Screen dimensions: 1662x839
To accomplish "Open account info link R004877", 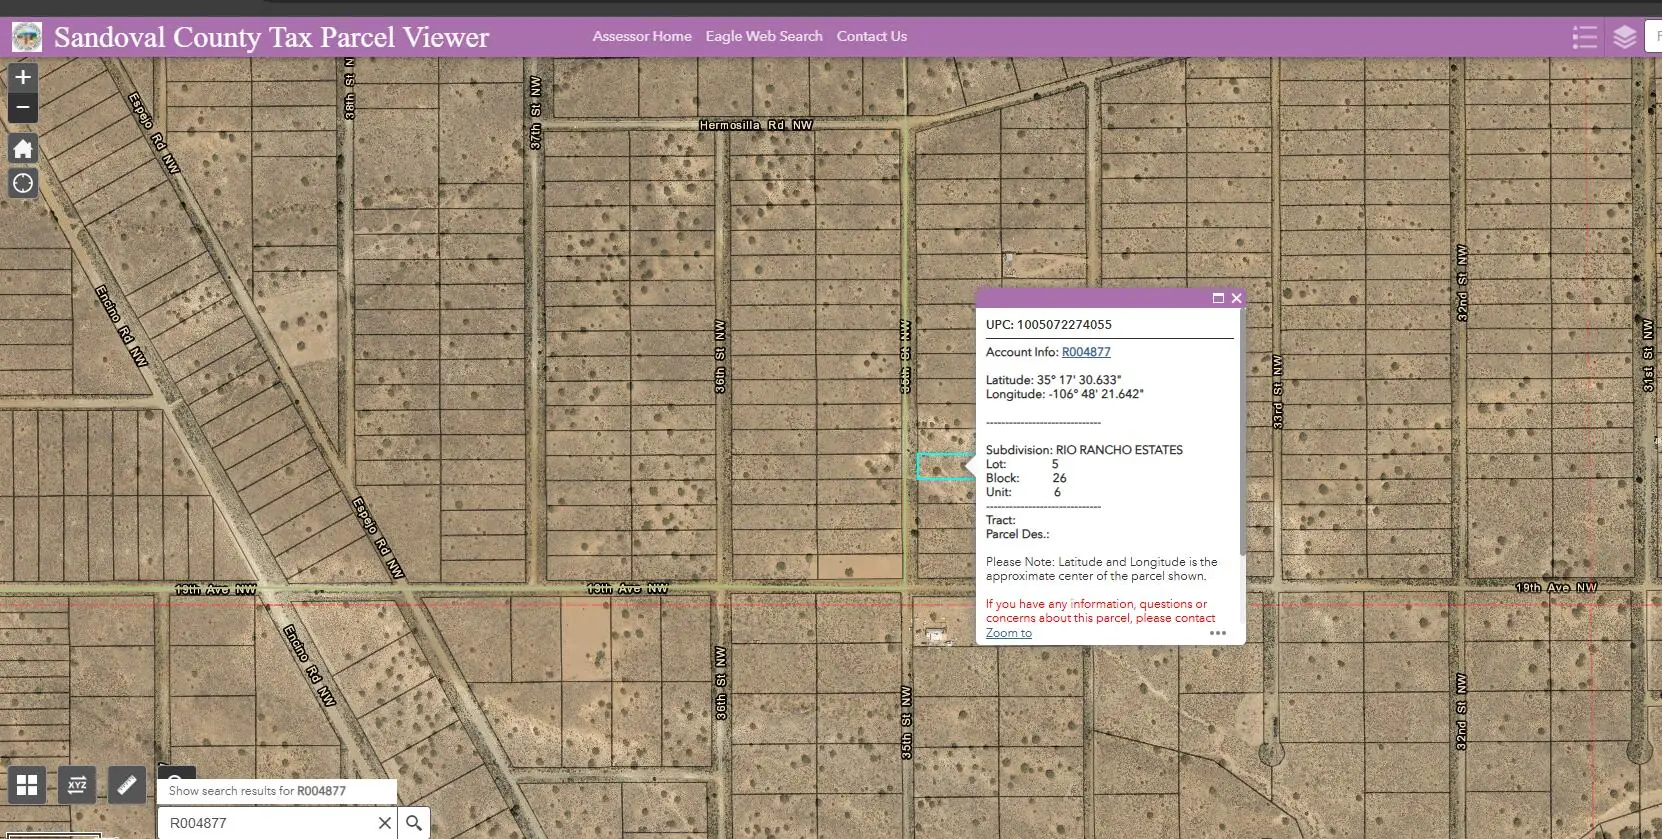I will pos(1086,352).
